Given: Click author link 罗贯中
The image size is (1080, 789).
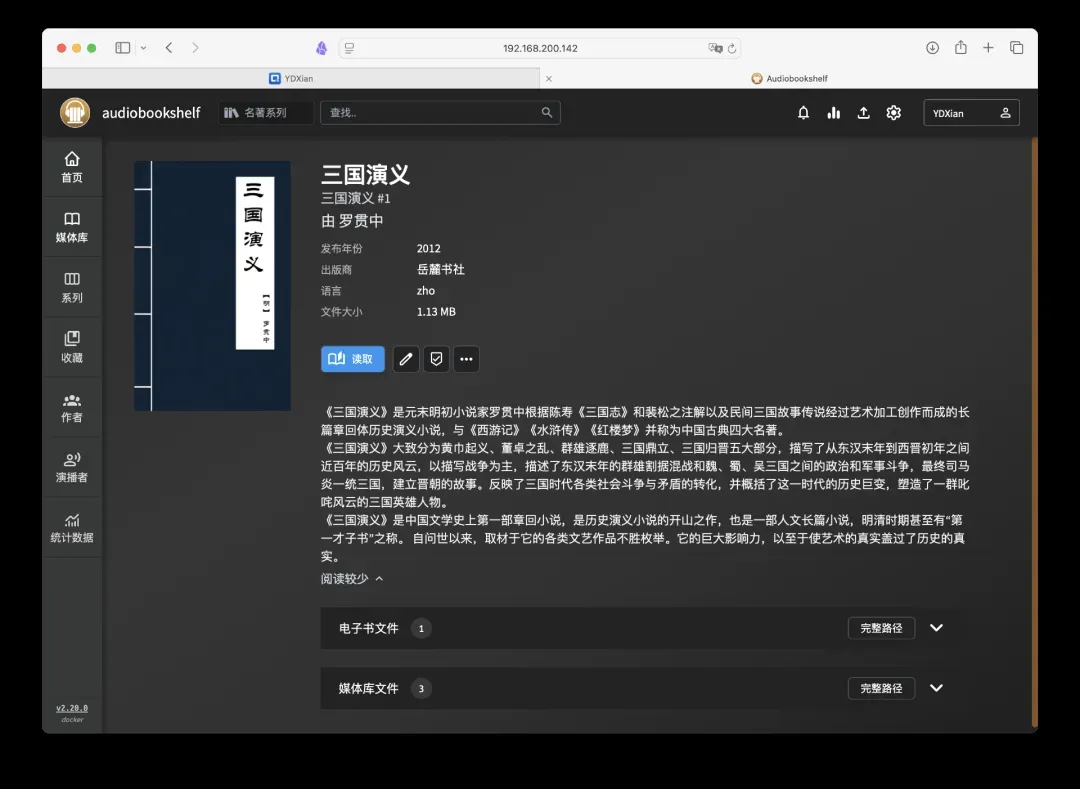Looking at the screenshot, I should pyautogui.click(x=361, y=221).
